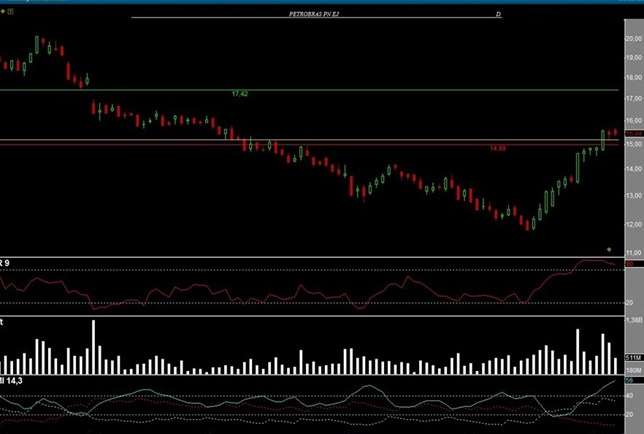Click the D daily timeframe label
This screenshot has width=644, height=434.
[498, 15]
